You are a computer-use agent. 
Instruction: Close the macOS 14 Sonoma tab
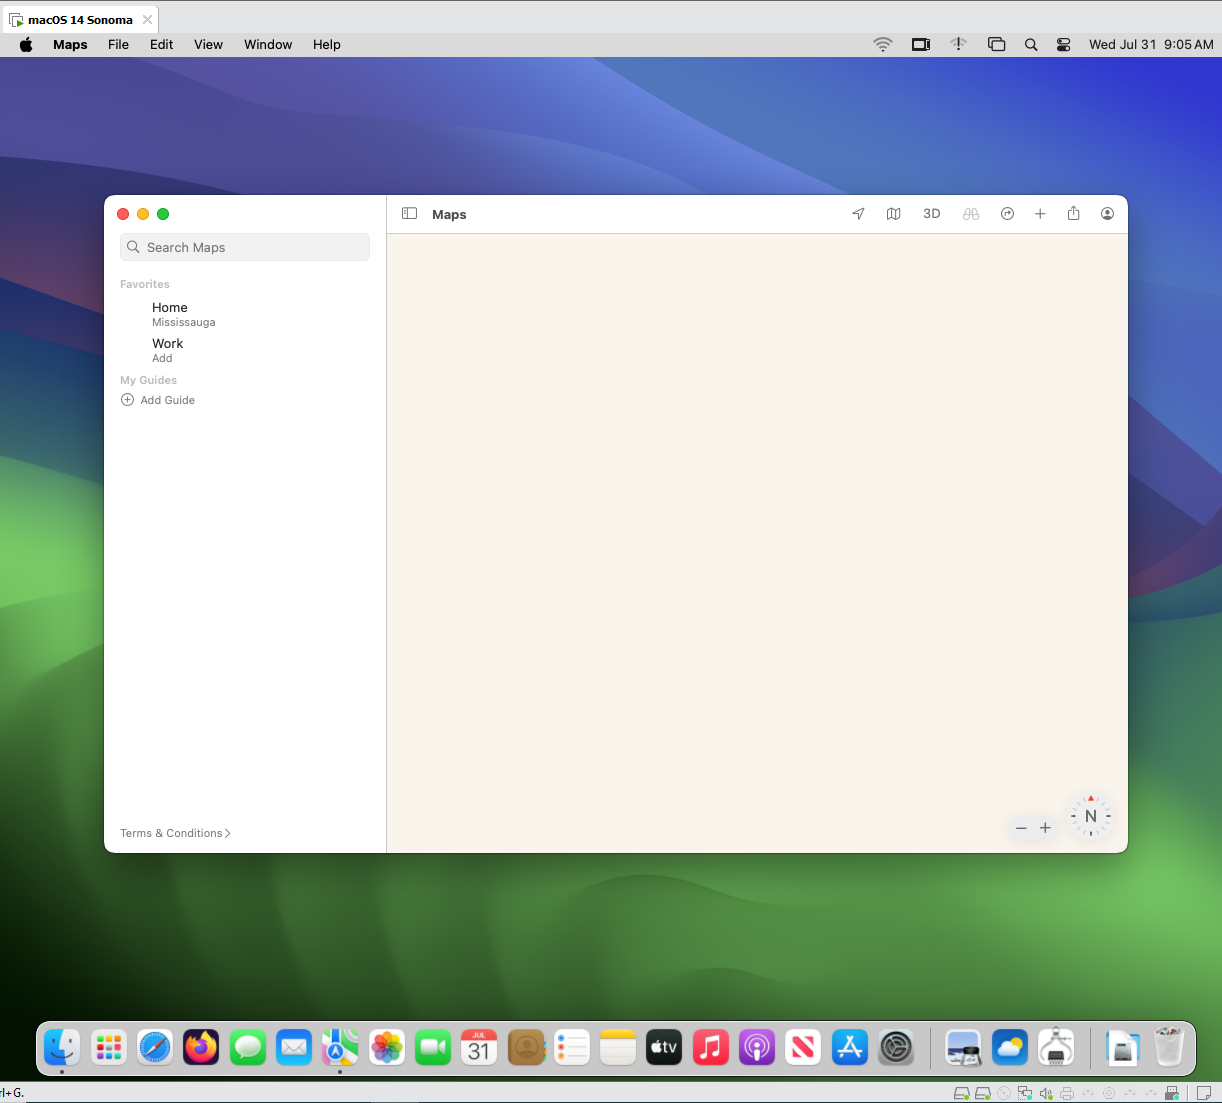click(x=147, y=19)
